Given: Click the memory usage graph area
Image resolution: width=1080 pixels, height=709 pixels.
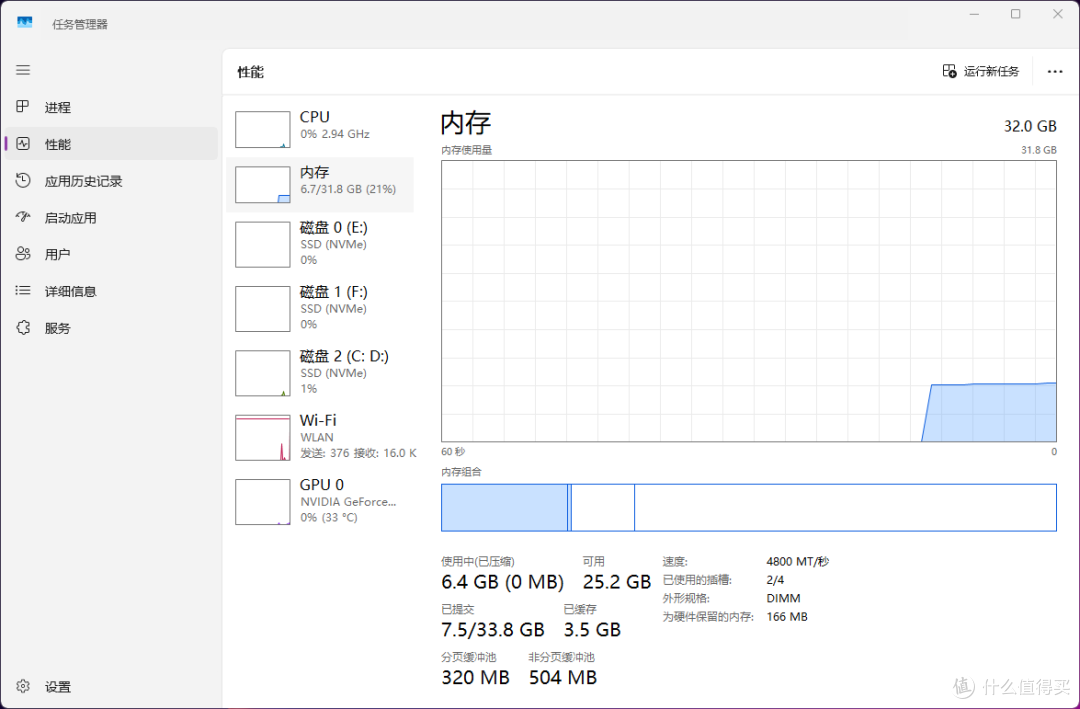Looking at the screenshot, I should pos(749,301).
